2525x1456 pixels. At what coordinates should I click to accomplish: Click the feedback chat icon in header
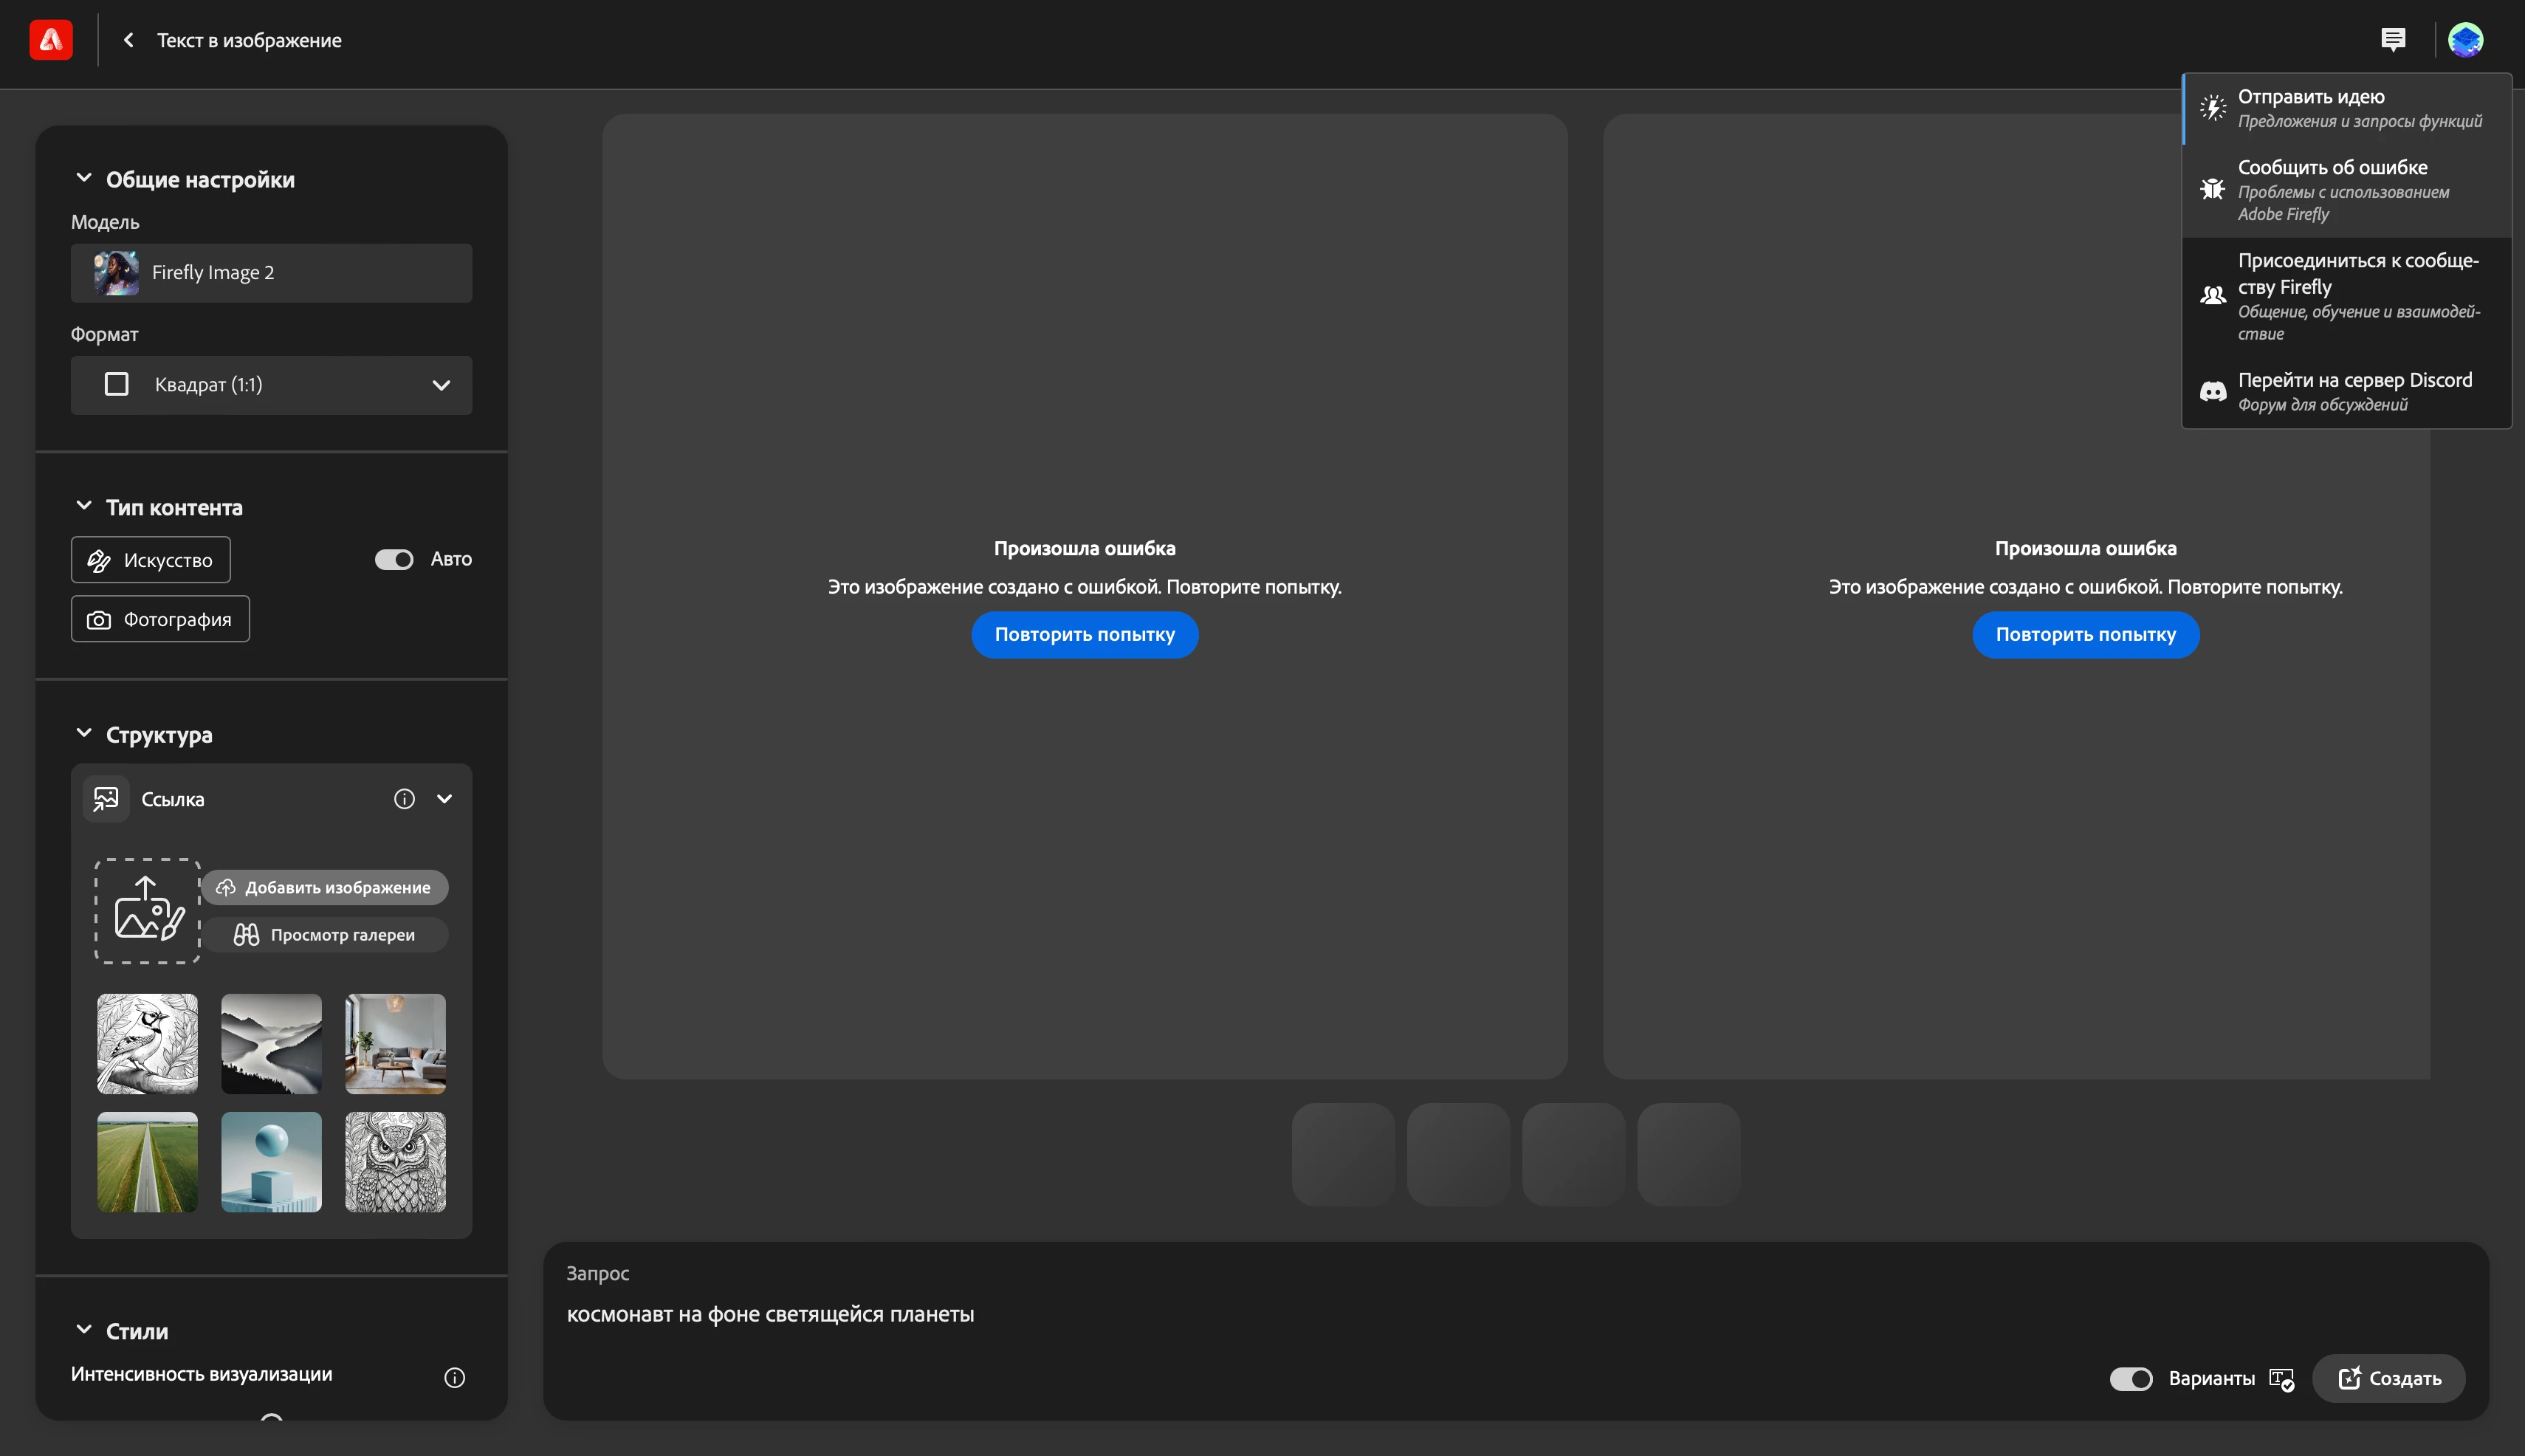pyautogui.click(x=2393, y=40)
